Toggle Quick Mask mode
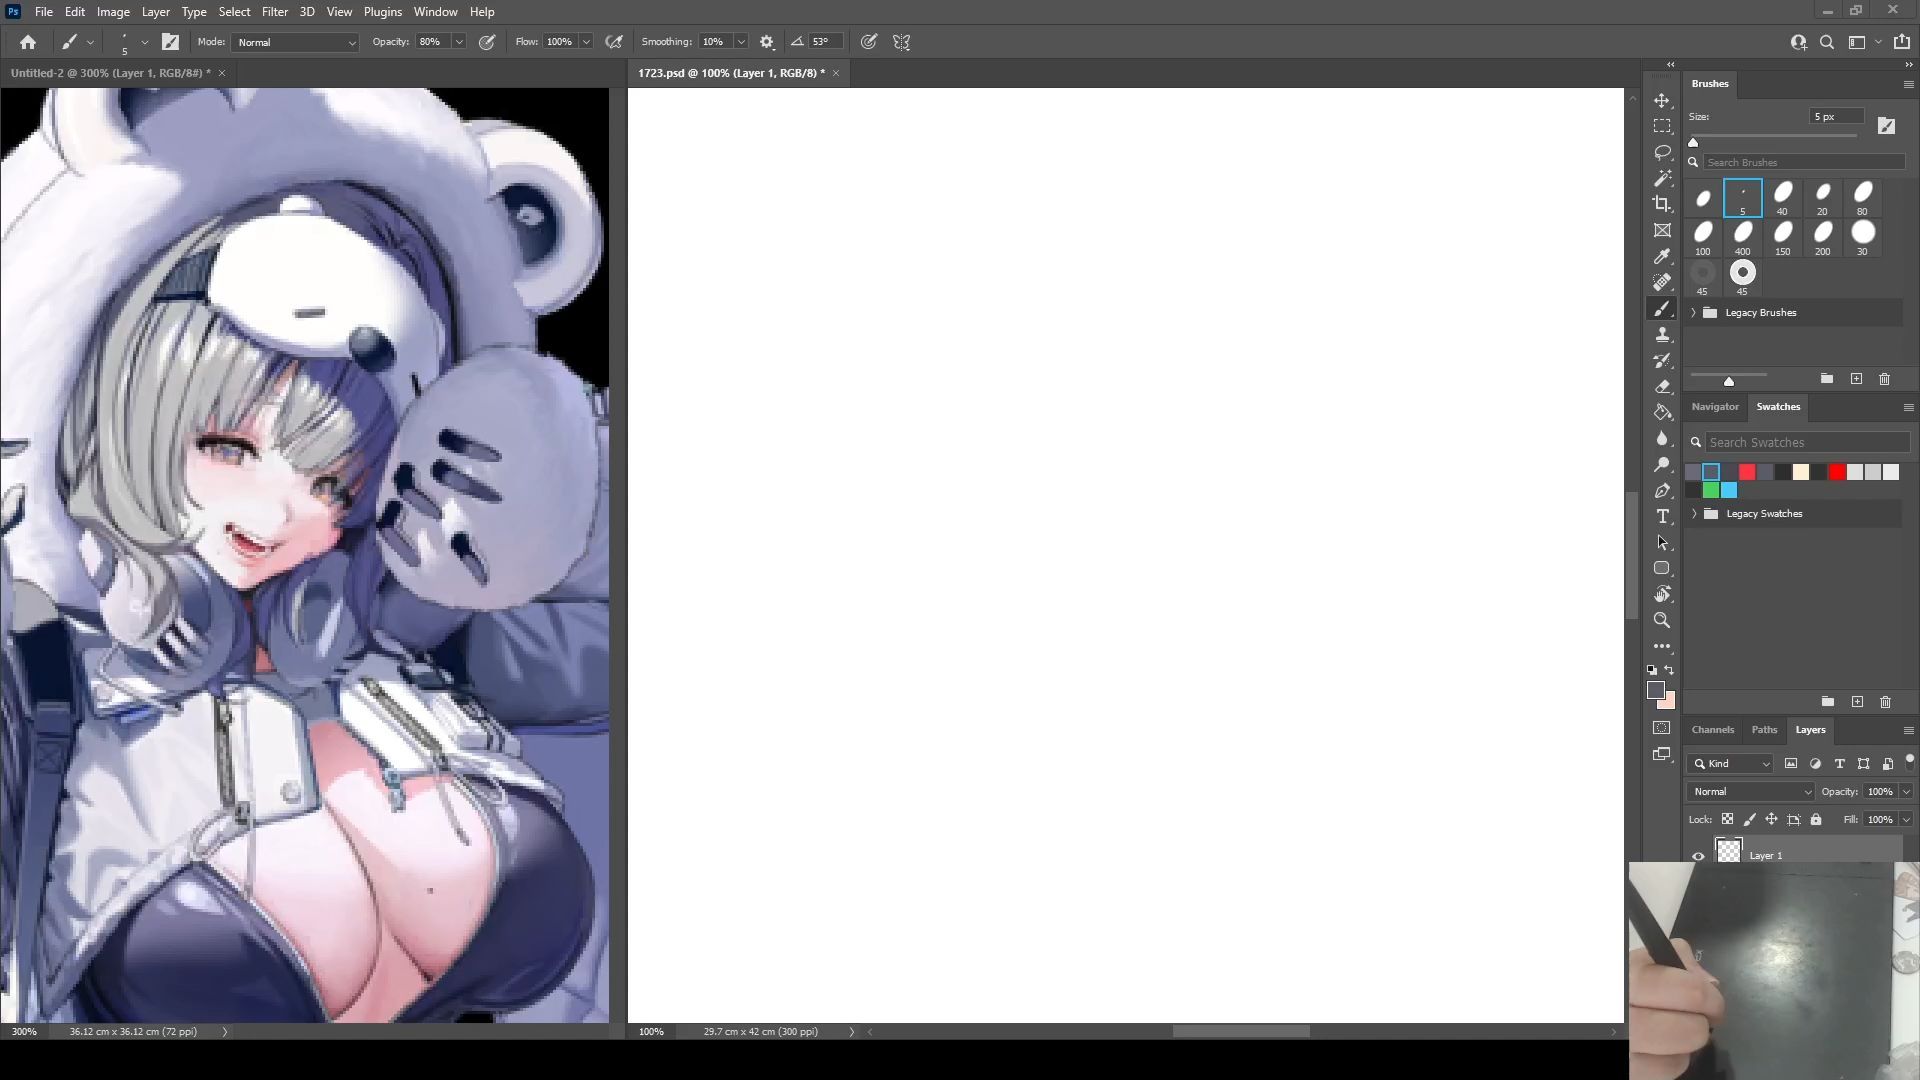Screen dimensions: 1920x1080 [1662, 728]
